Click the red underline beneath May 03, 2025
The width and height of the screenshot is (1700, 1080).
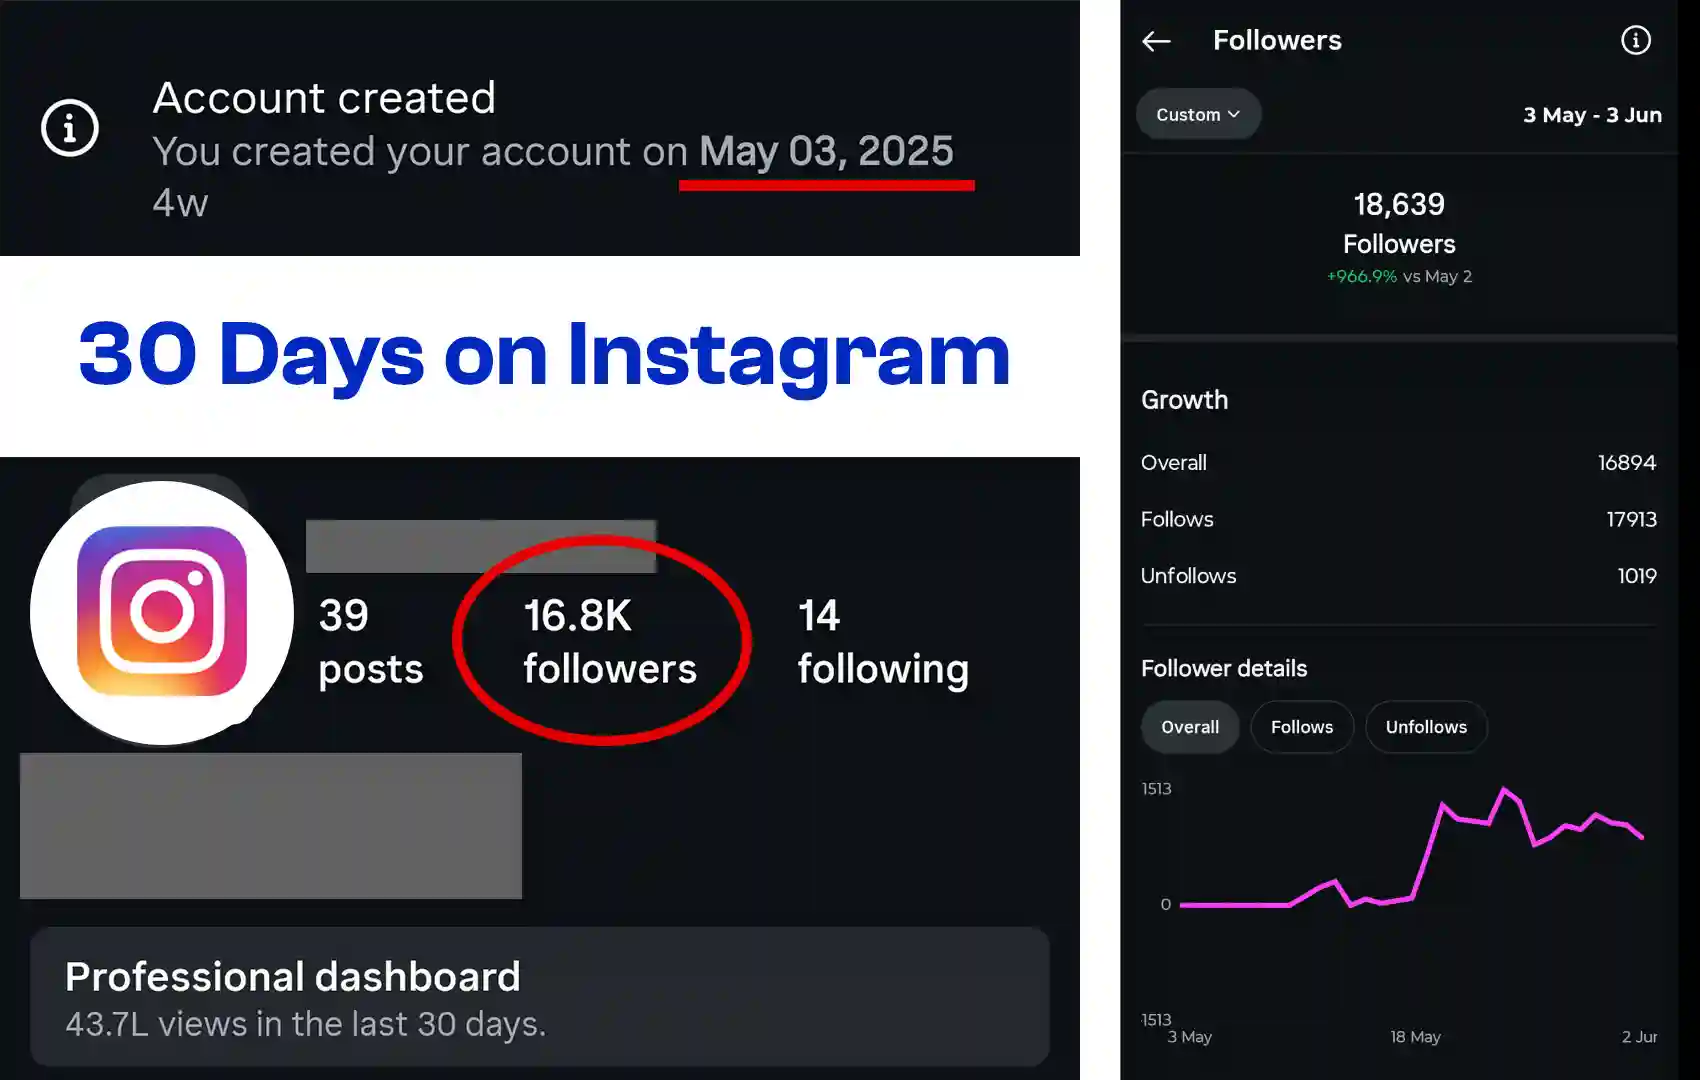click(x=827, y=183)
